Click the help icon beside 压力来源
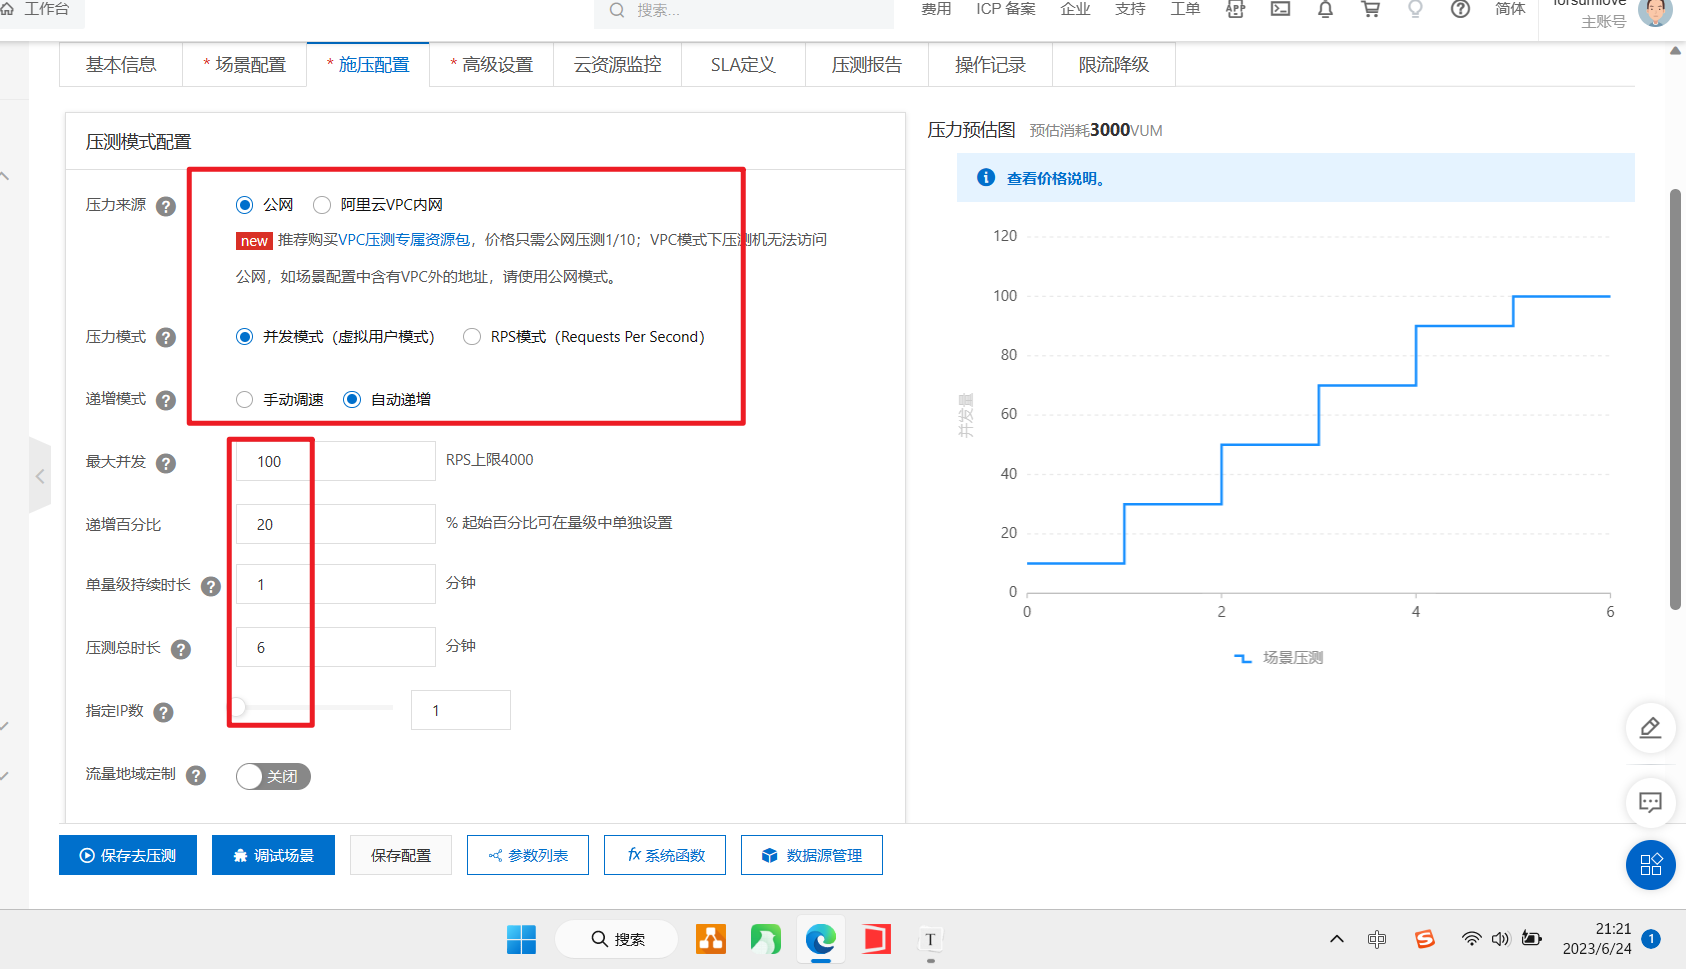The image size is (1686, 969). coord(167,206)
